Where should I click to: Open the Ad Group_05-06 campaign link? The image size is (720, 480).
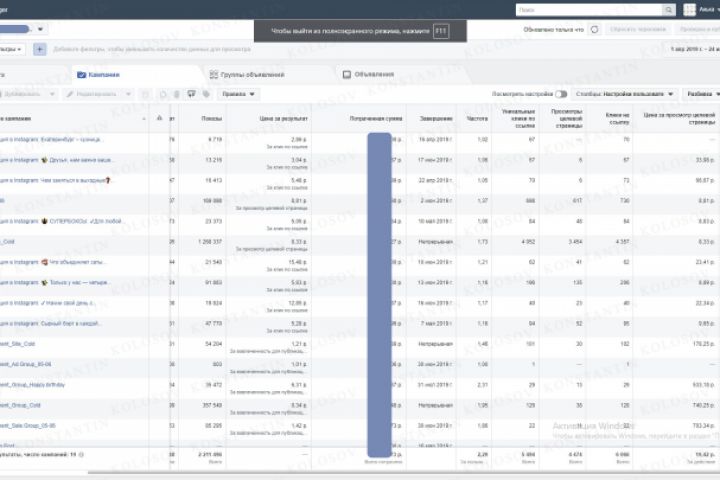point(26,364)
